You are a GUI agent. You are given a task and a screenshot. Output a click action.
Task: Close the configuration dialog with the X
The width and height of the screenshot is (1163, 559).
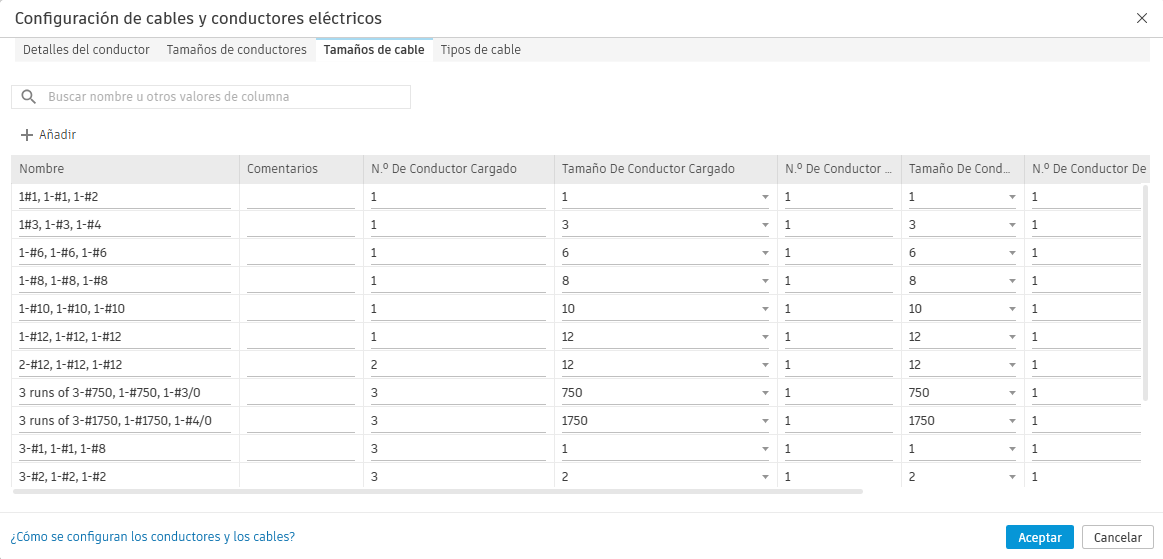1142,18
